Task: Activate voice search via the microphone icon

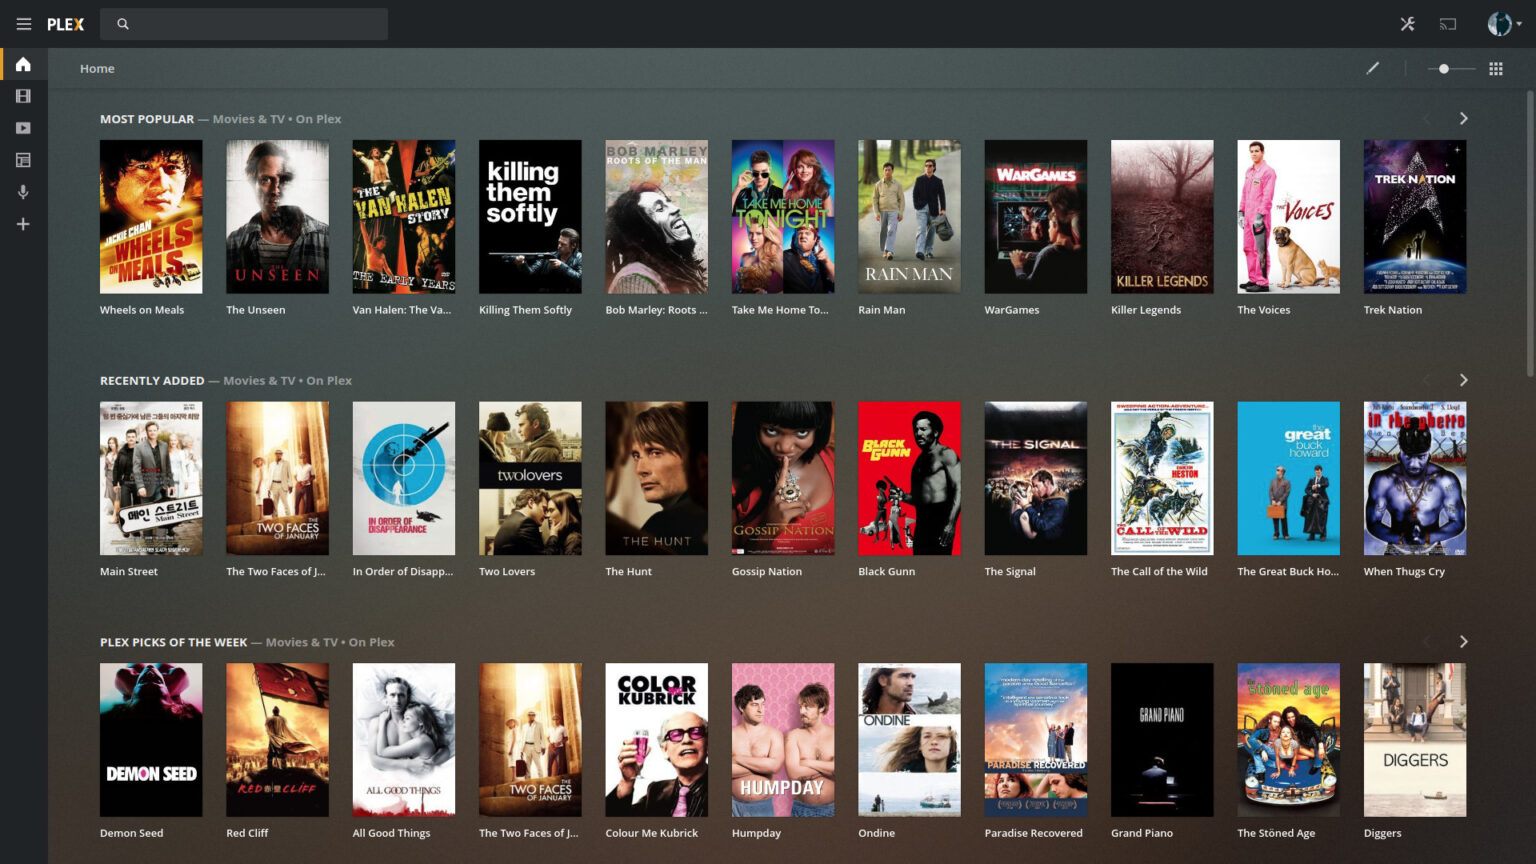Action: point(22,191)
